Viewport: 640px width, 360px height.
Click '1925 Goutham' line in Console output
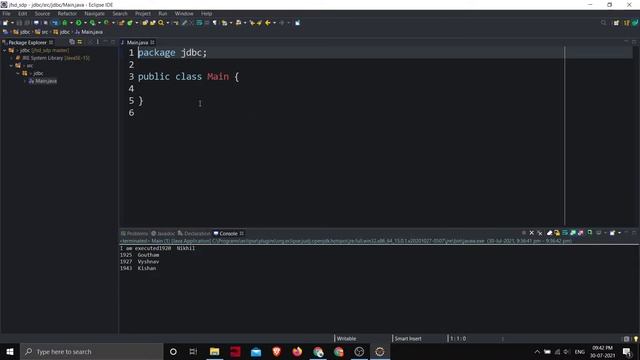140,255
